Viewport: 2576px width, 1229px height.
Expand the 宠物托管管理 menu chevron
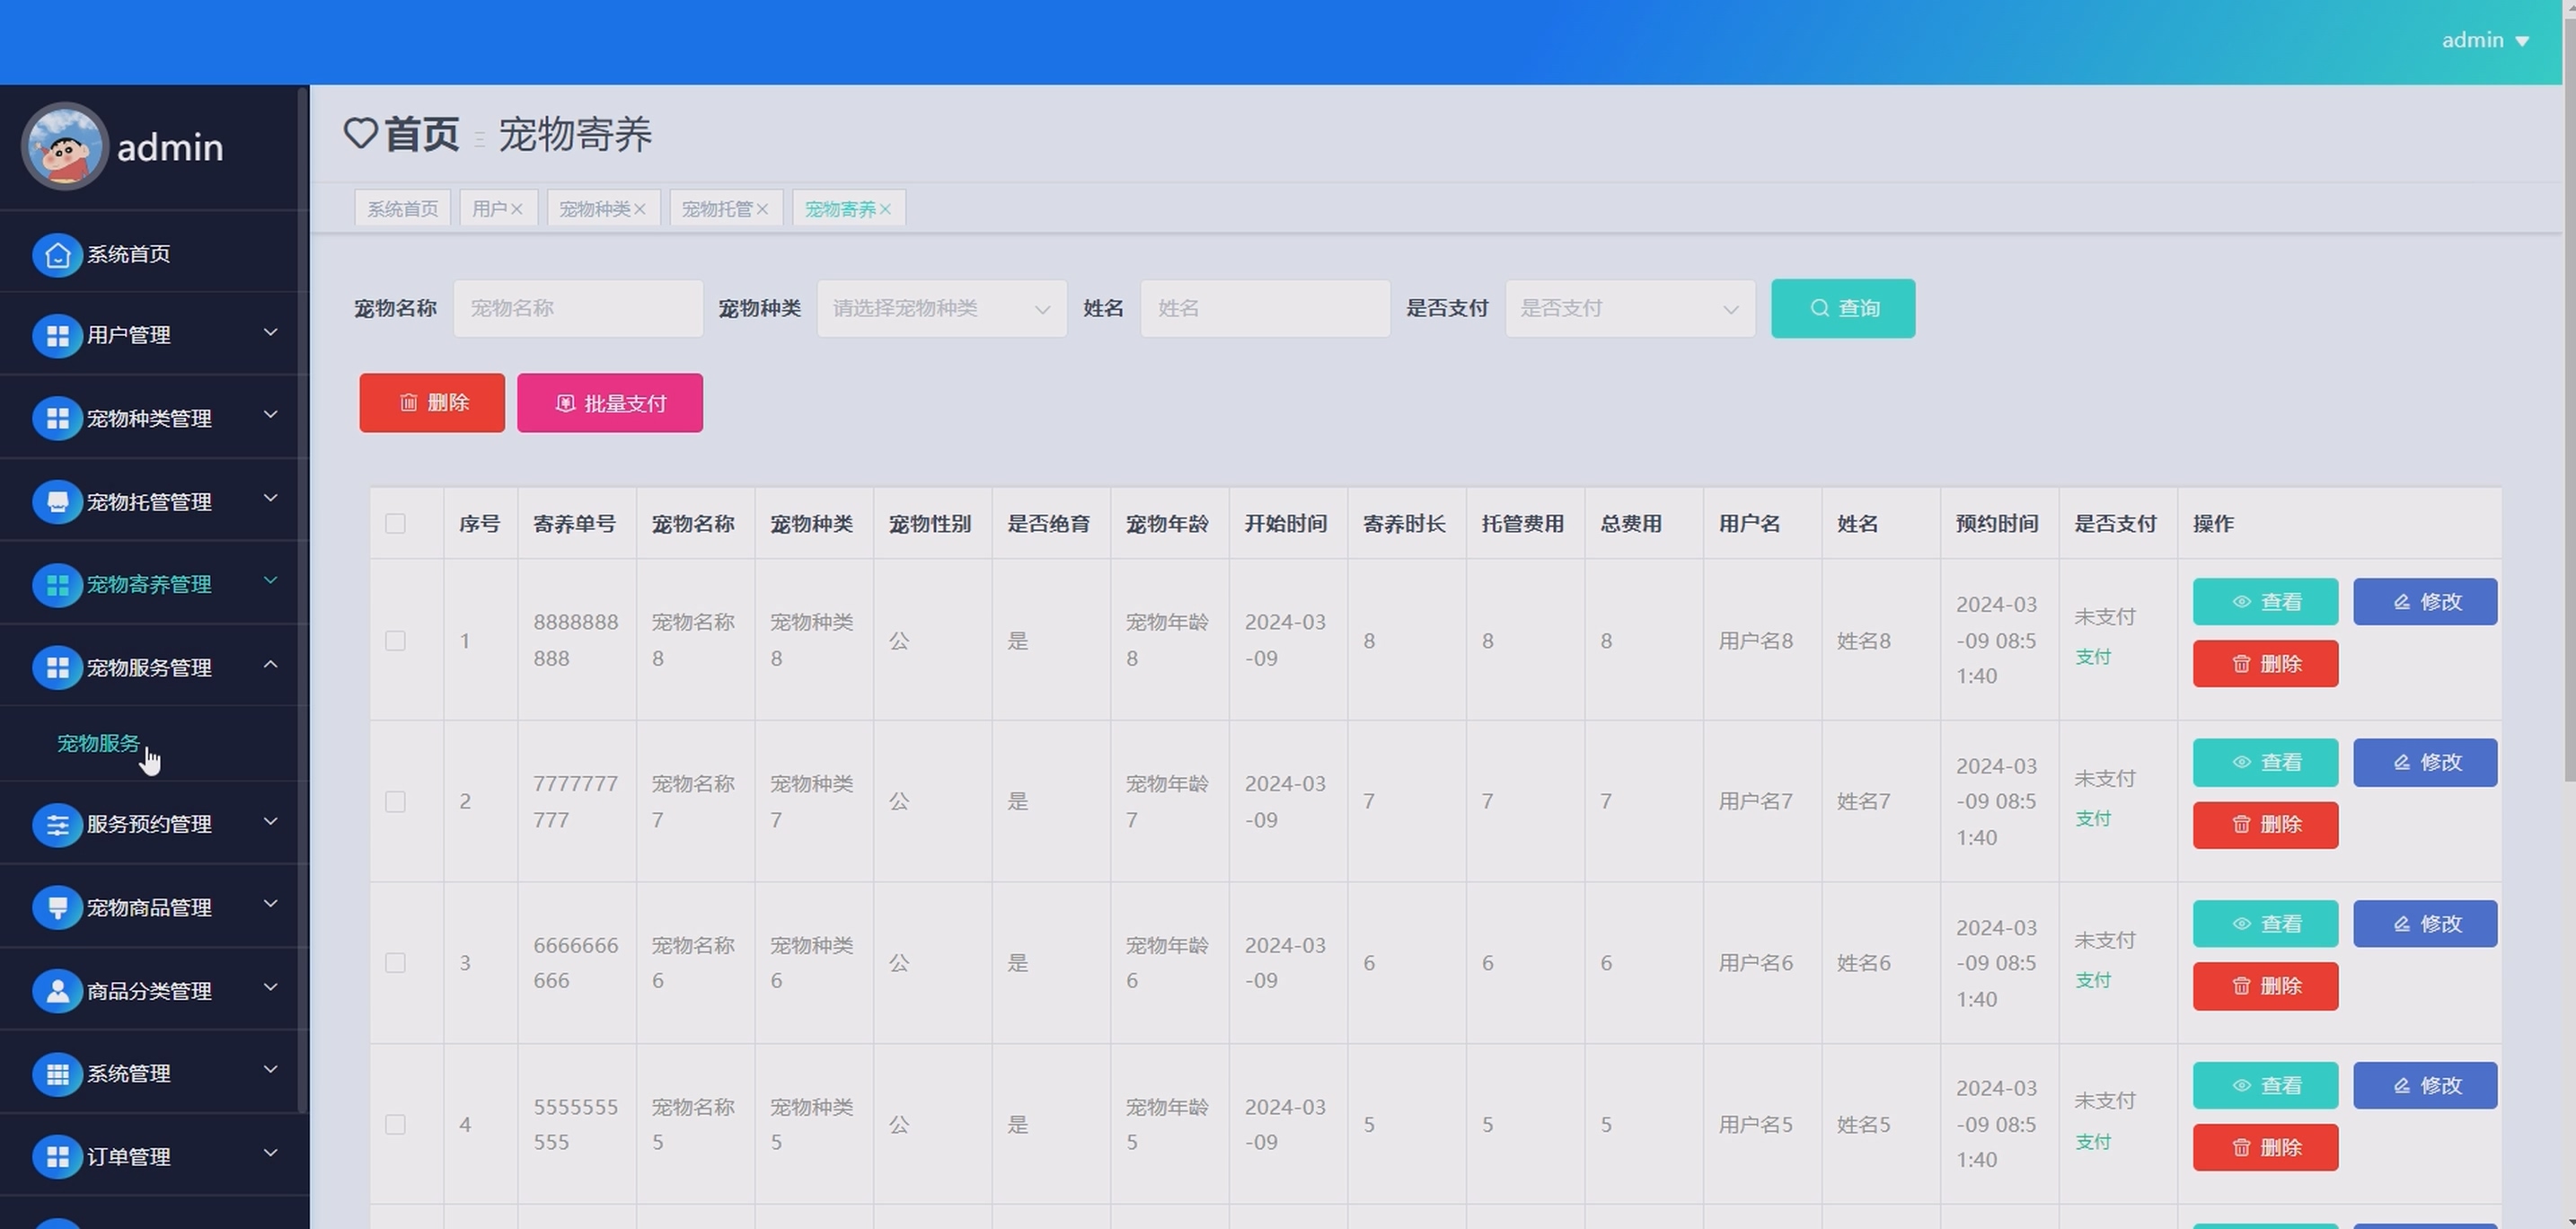click(270, 498)
